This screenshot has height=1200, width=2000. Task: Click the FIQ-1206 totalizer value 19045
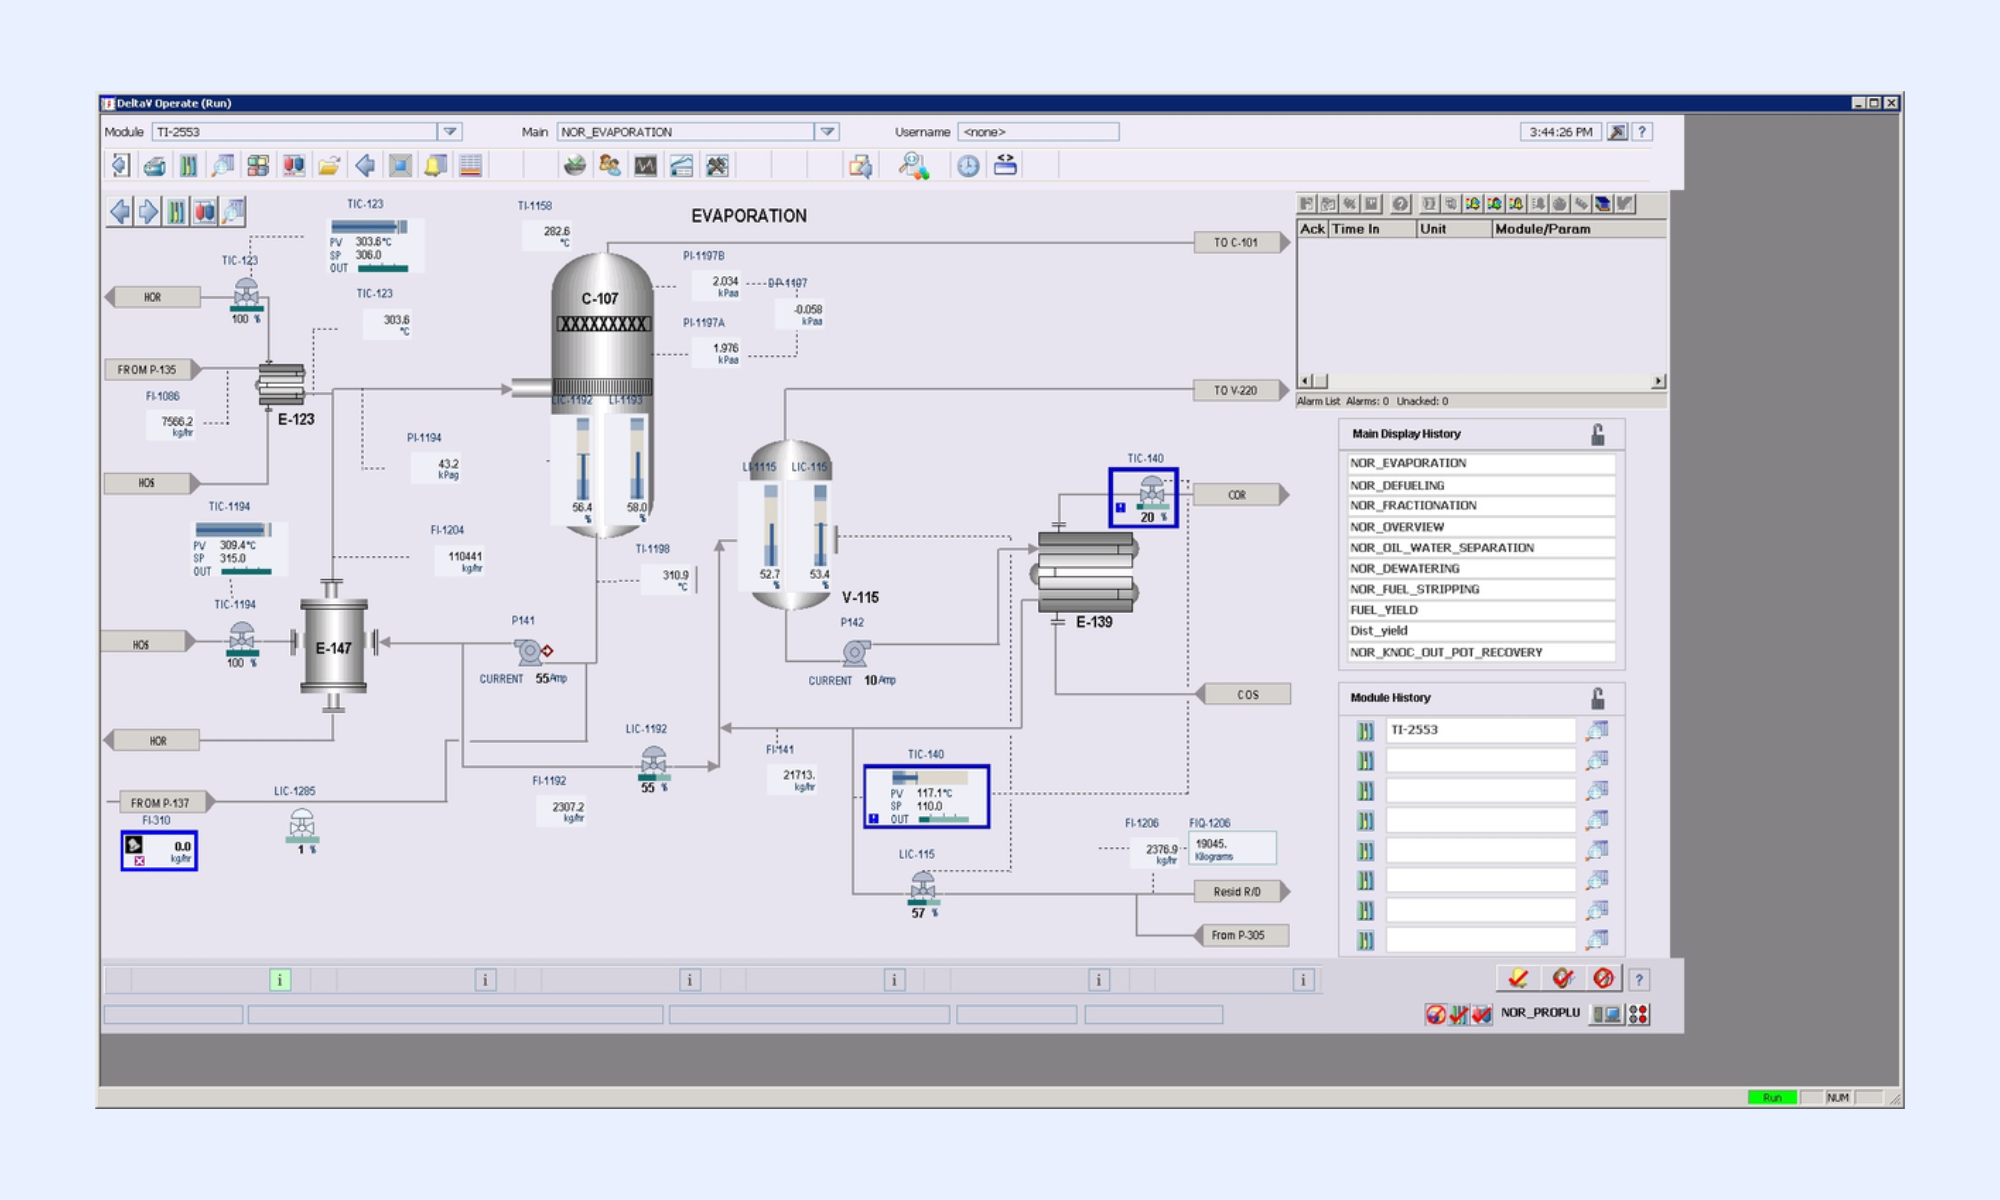point(1231,848)
